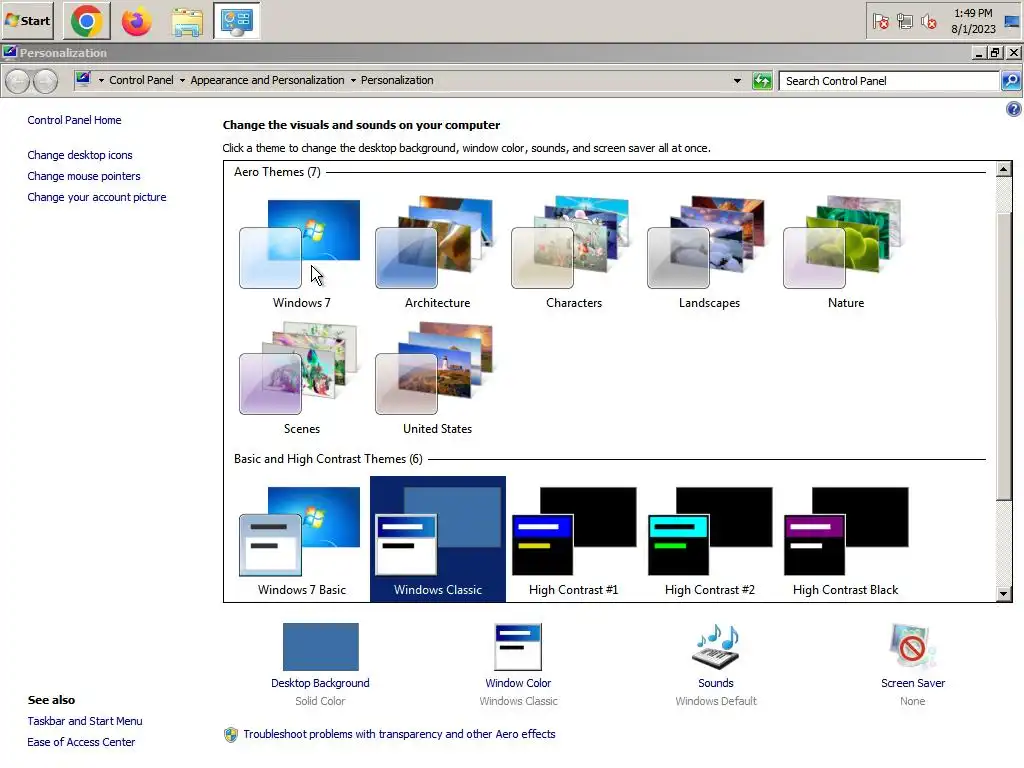The image size is (1024, 768).
Task: Click in the Search Control Panel field
Action: click(x=889, y=81)
